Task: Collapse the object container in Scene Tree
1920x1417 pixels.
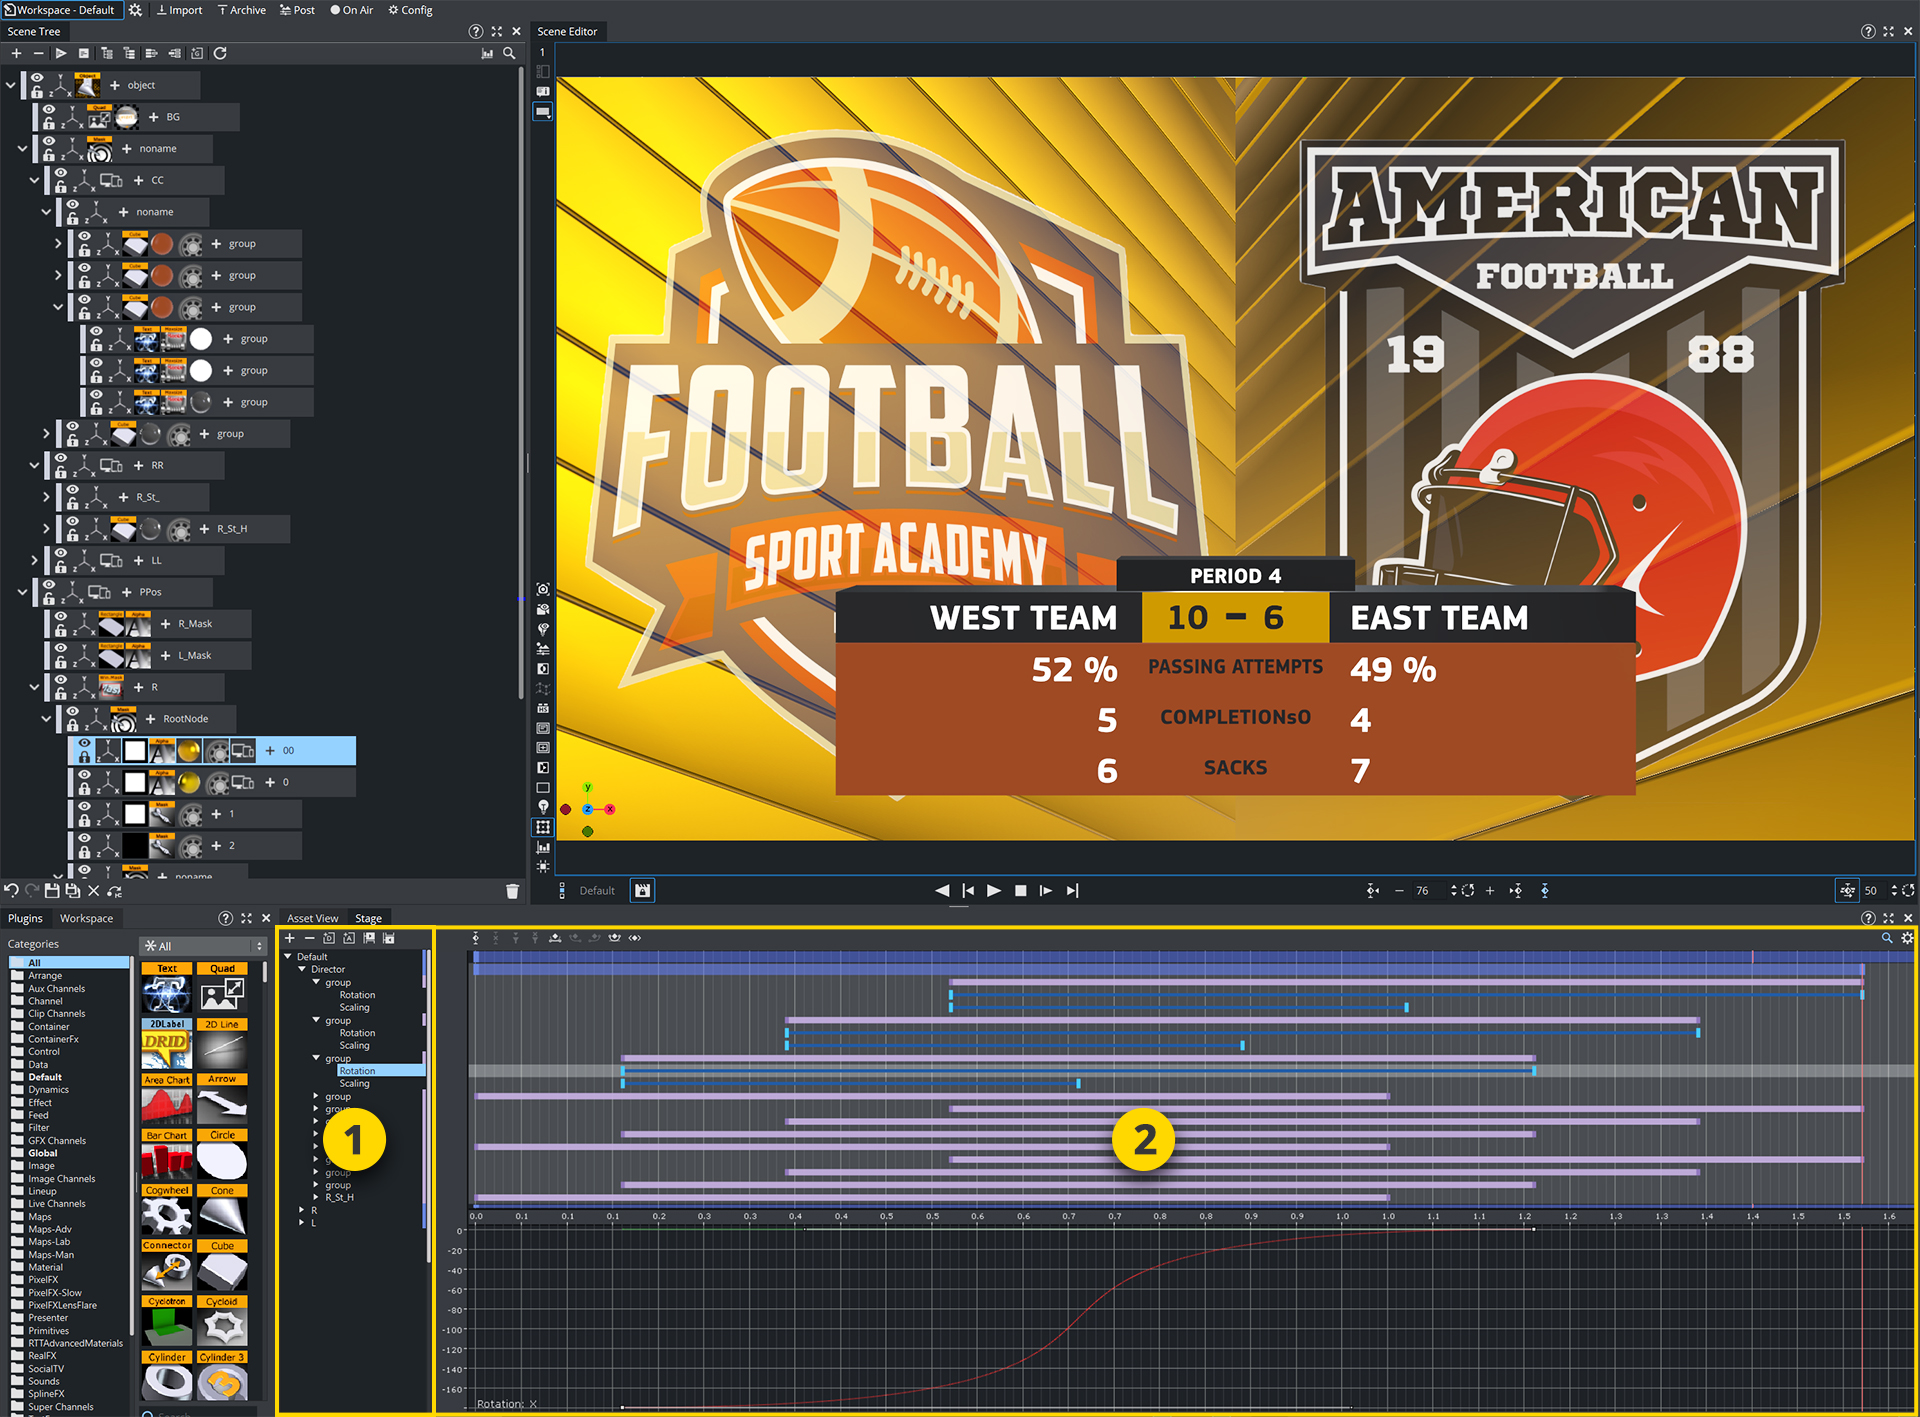Action: [x=11, y=85]
